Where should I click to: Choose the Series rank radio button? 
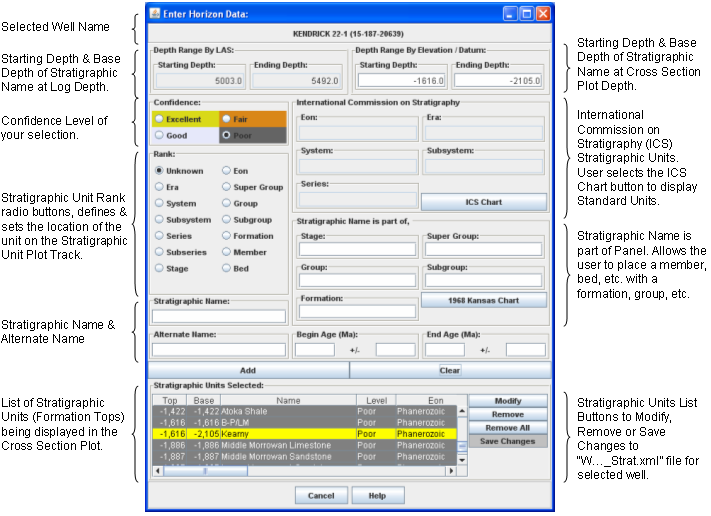159,236
